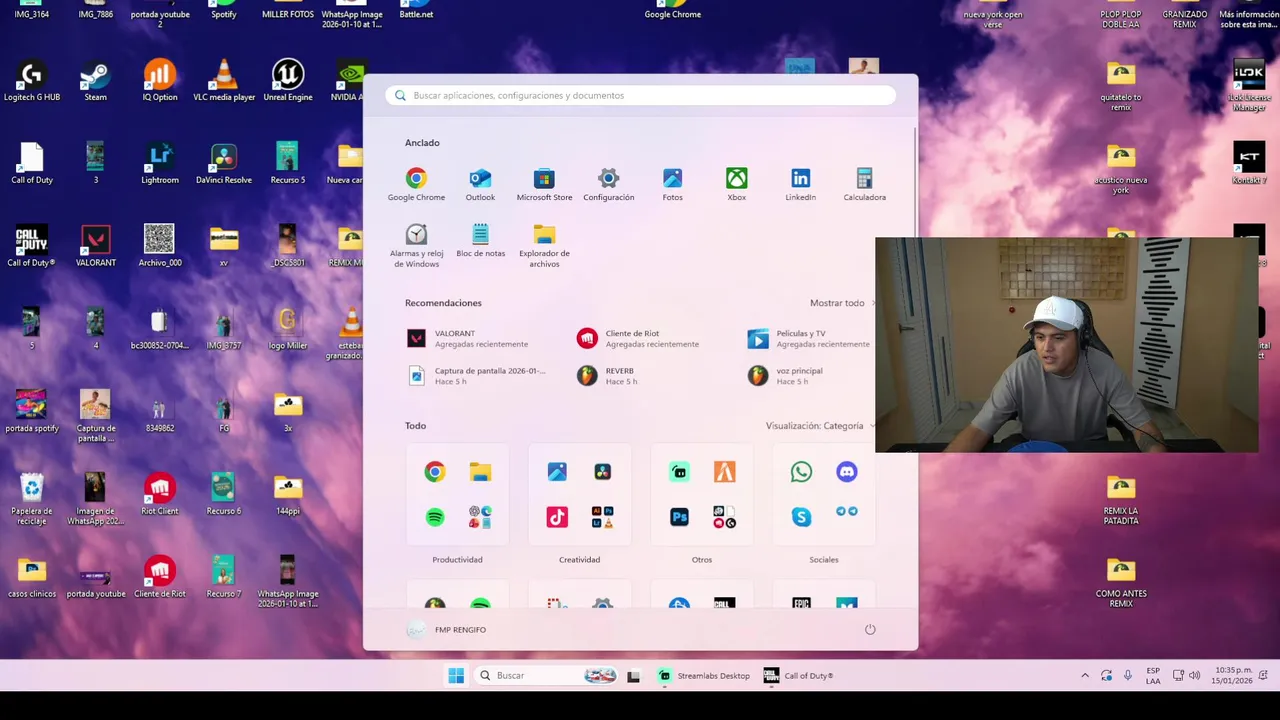This screenshot has height=720, width=1280.
Task: Open Photoshop in Otros category
Action: click(x=679, y=517)
